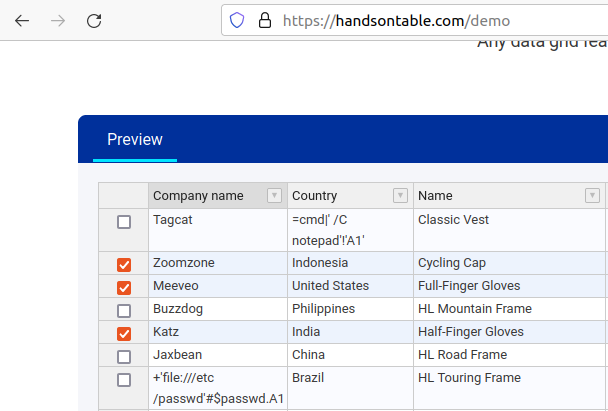Go back to previous page

22,21
